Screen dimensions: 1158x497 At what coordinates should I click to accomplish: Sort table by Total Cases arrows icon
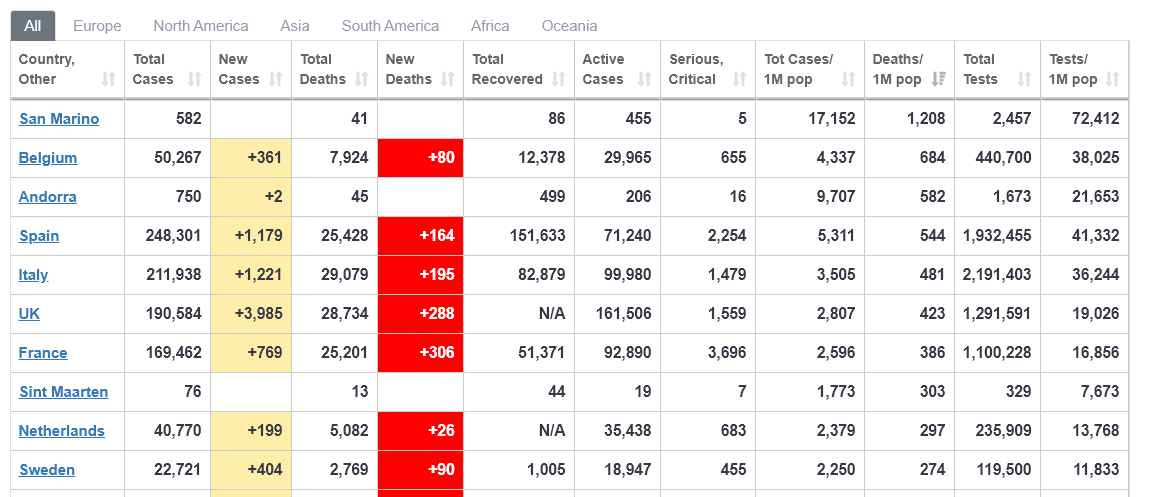[x=195, y=79]
